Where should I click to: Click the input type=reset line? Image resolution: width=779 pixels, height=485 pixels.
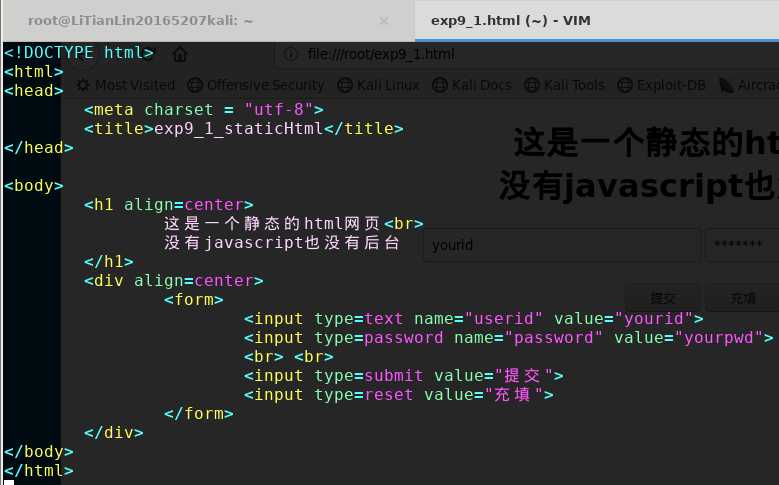398,395
